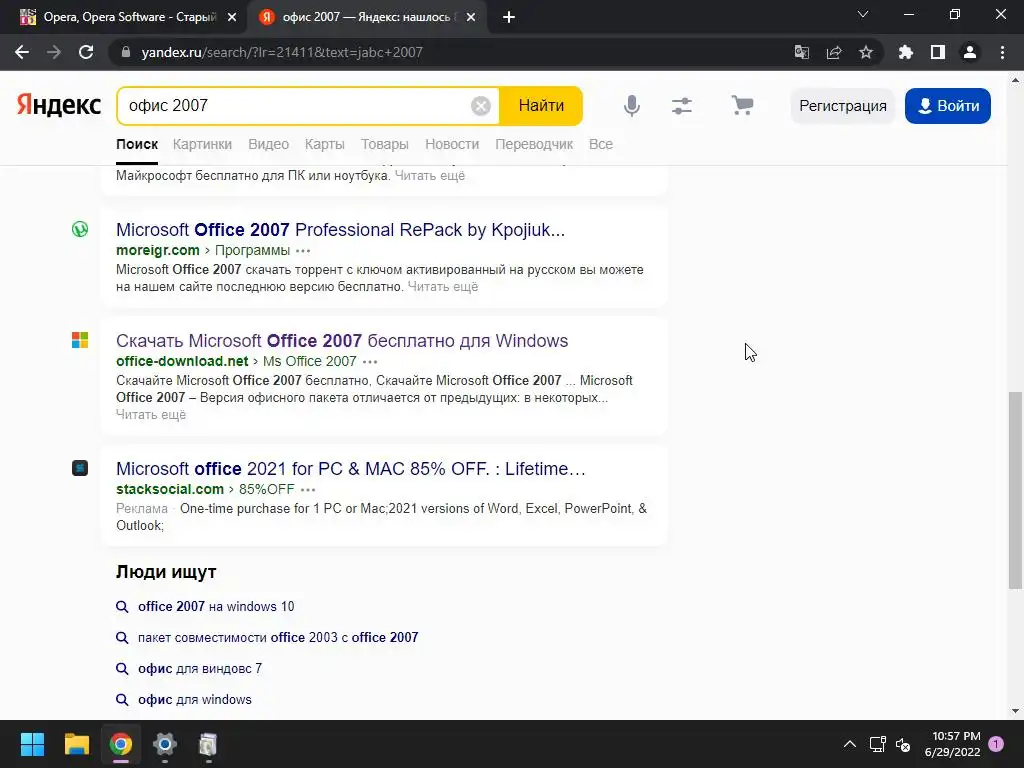Click the browser address bar URL
Viewport: 1024px width, 768px height.
[282, 52]
